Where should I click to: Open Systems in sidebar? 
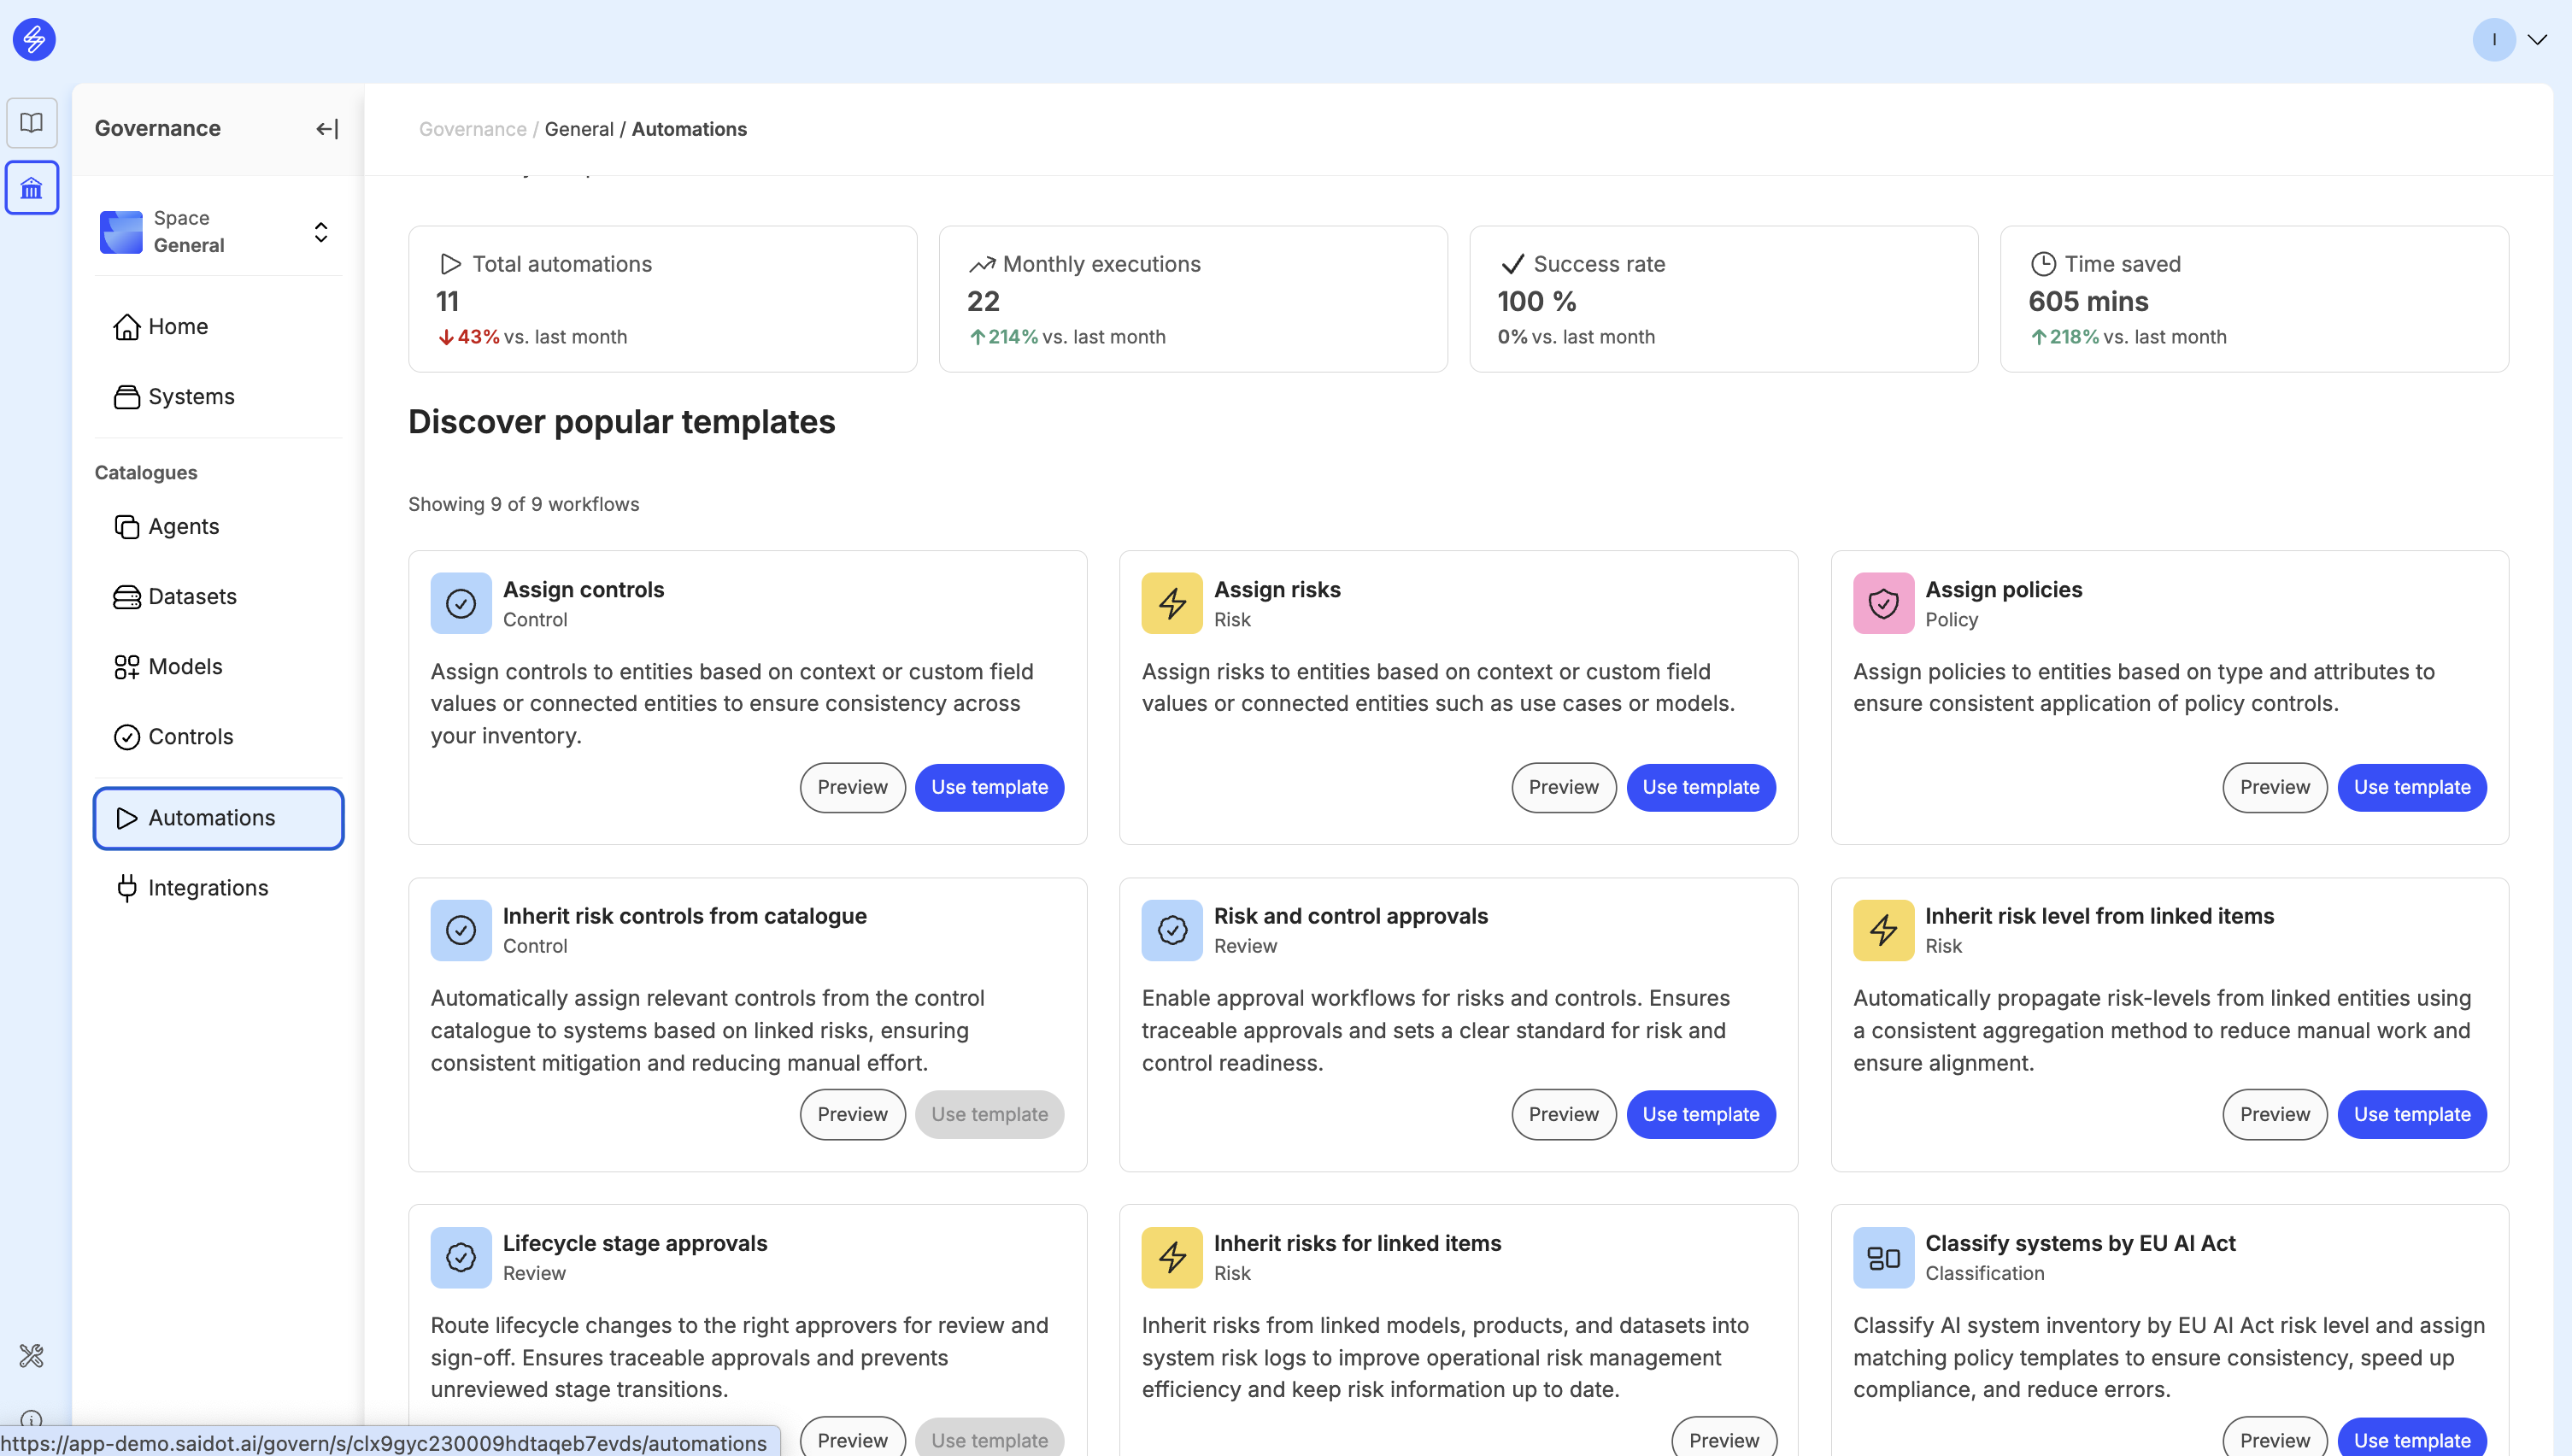pos(219,396)
